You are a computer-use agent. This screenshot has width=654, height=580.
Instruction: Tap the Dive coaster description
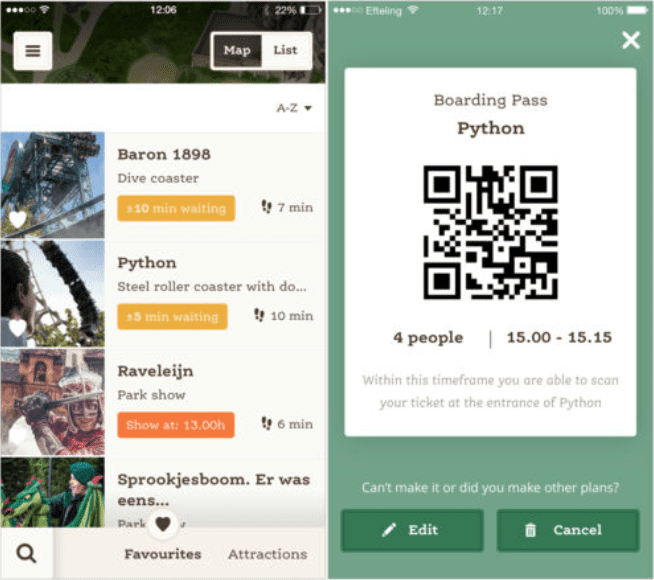pos(158,178)
